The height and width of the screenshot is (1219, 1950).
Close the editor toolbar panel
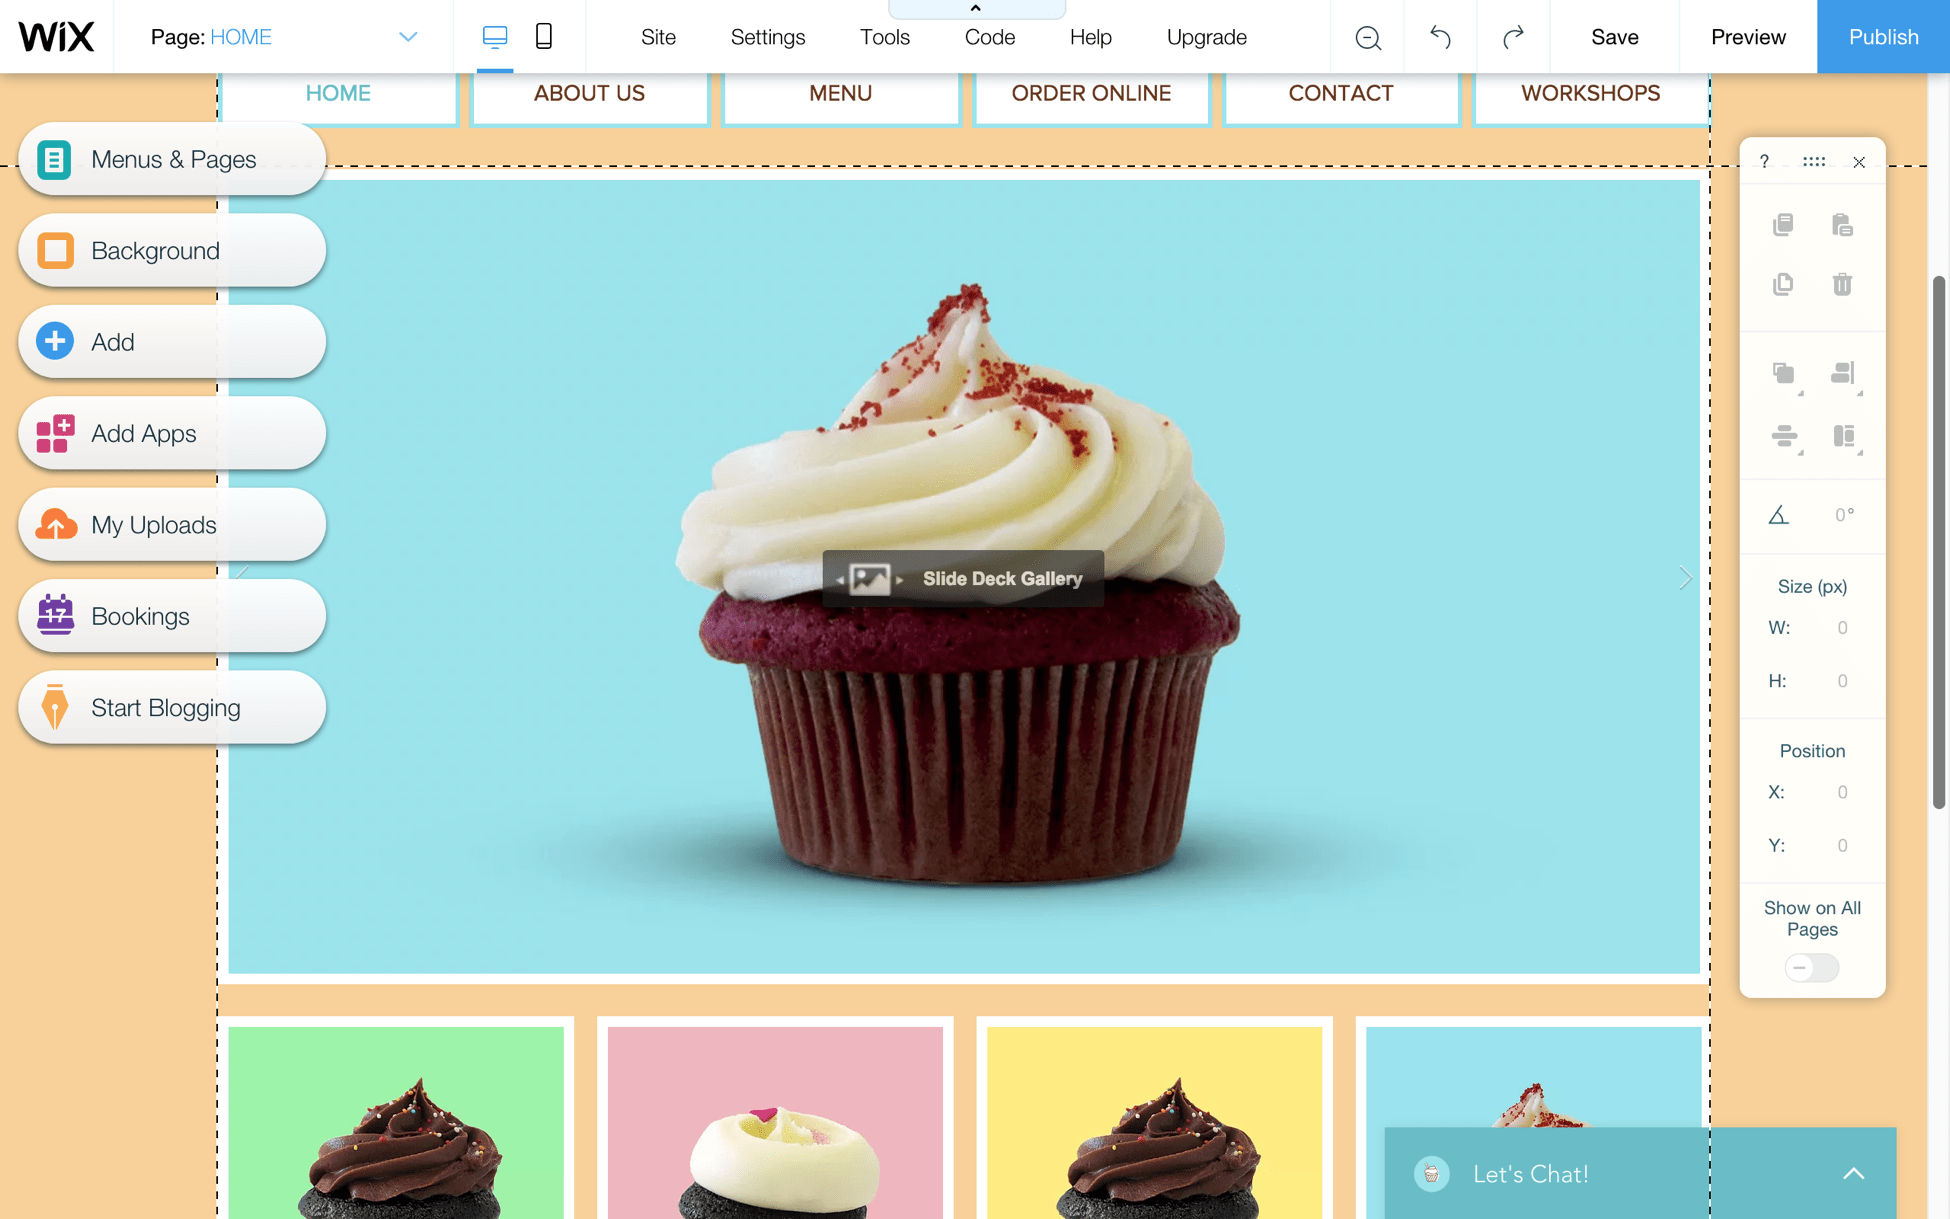pos(1859,162)
